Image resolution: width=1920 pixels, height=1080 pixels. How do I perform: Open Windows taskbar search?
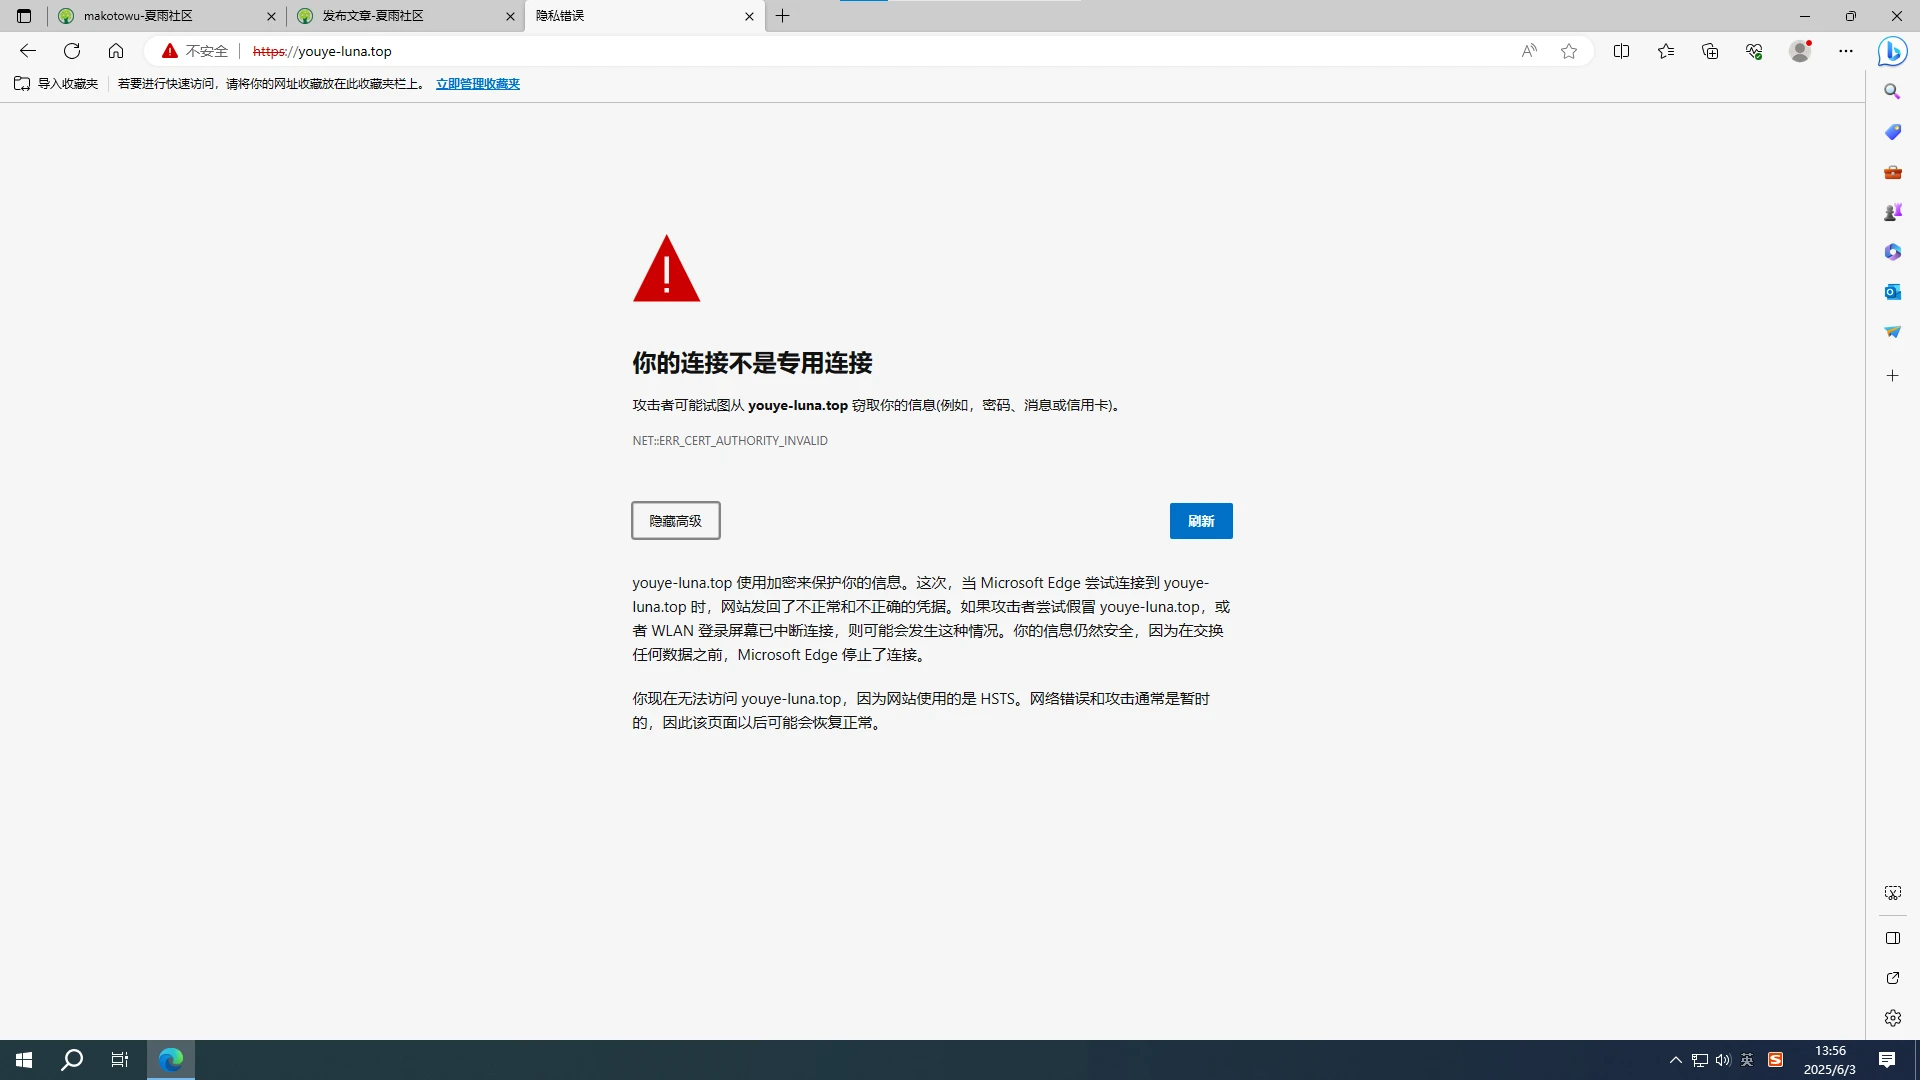point(72,1060)
